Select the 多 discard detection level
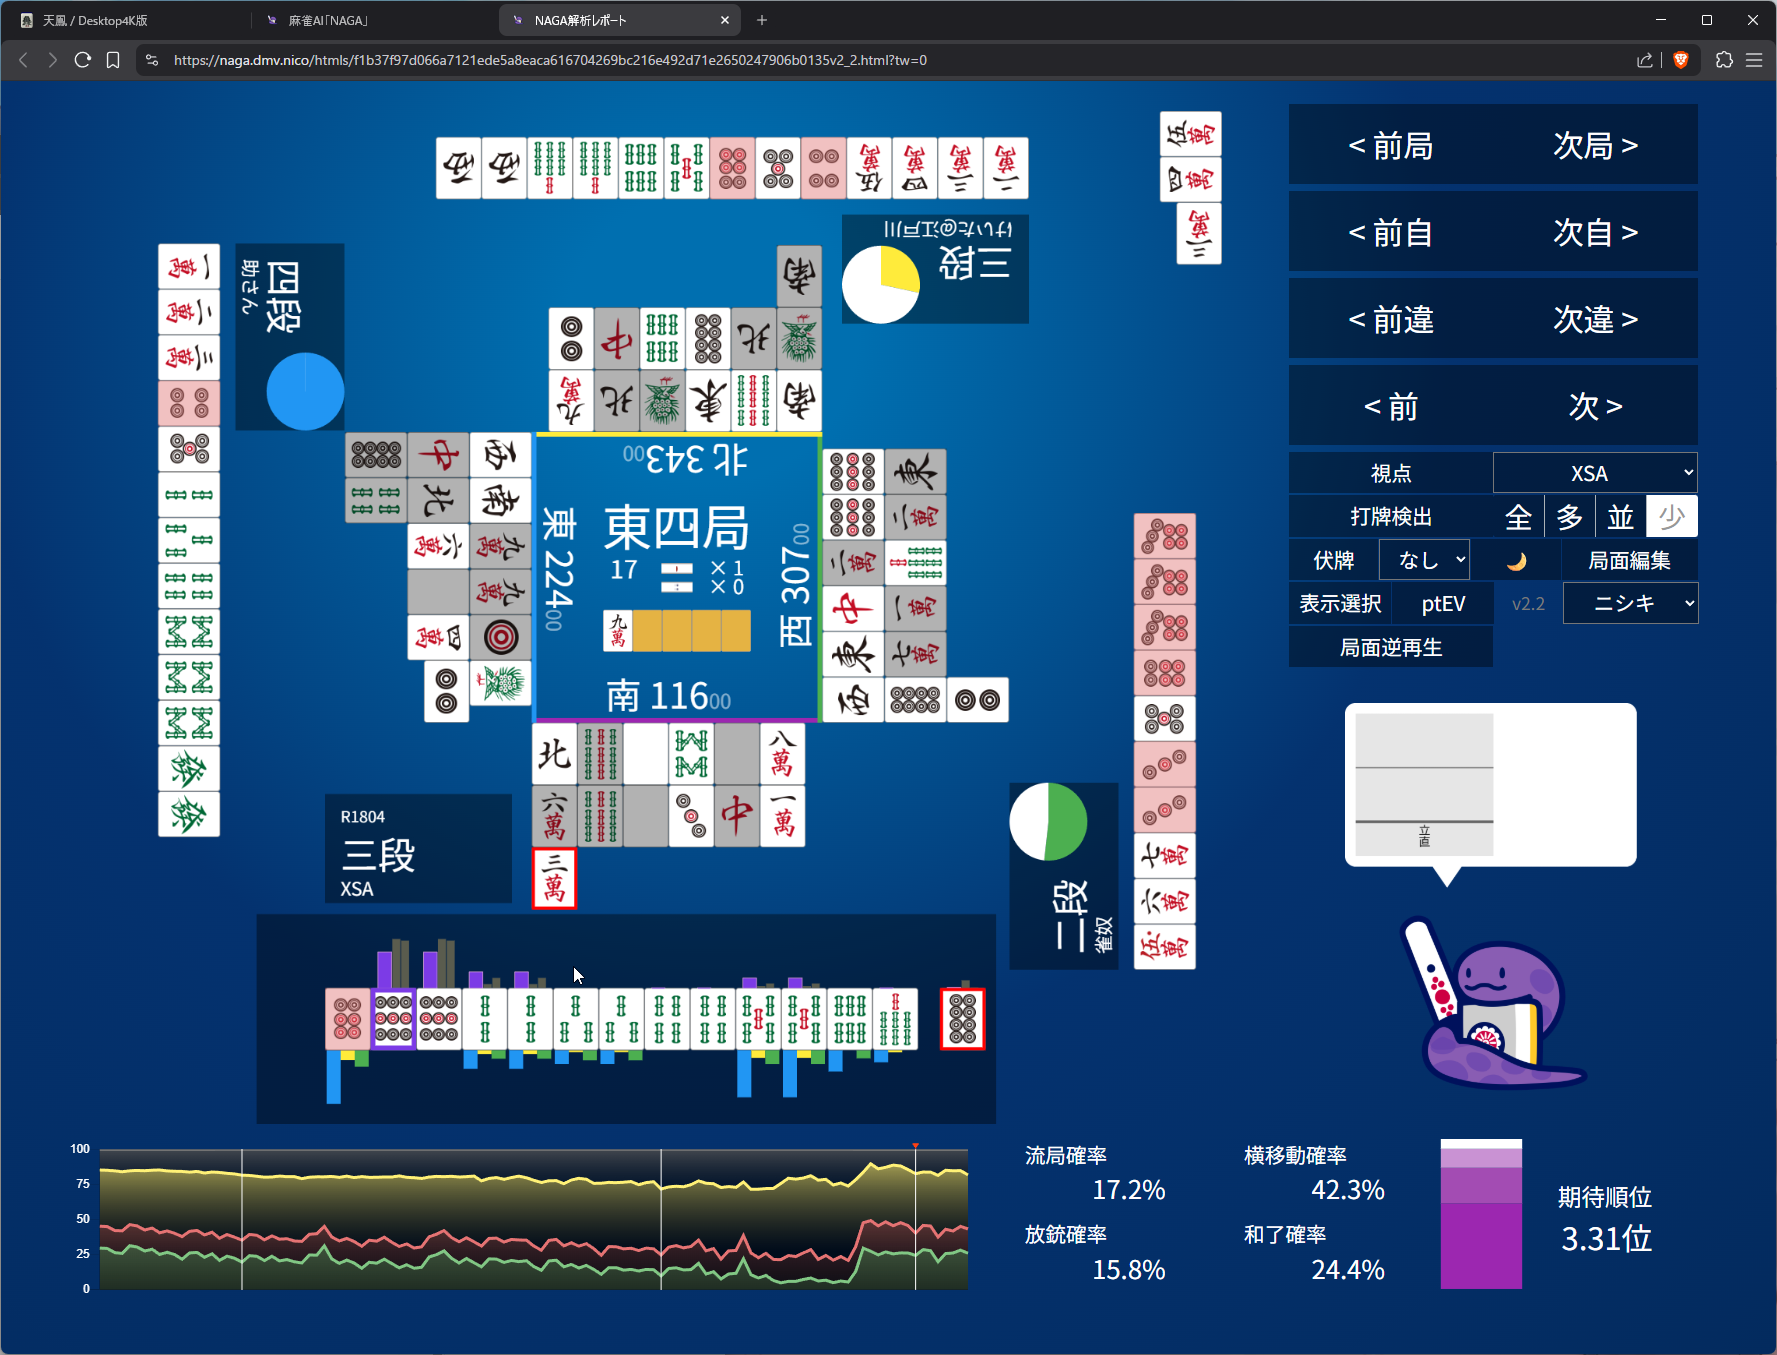The height and width of the screenshot is (1355, 1777). [1569, 517]
